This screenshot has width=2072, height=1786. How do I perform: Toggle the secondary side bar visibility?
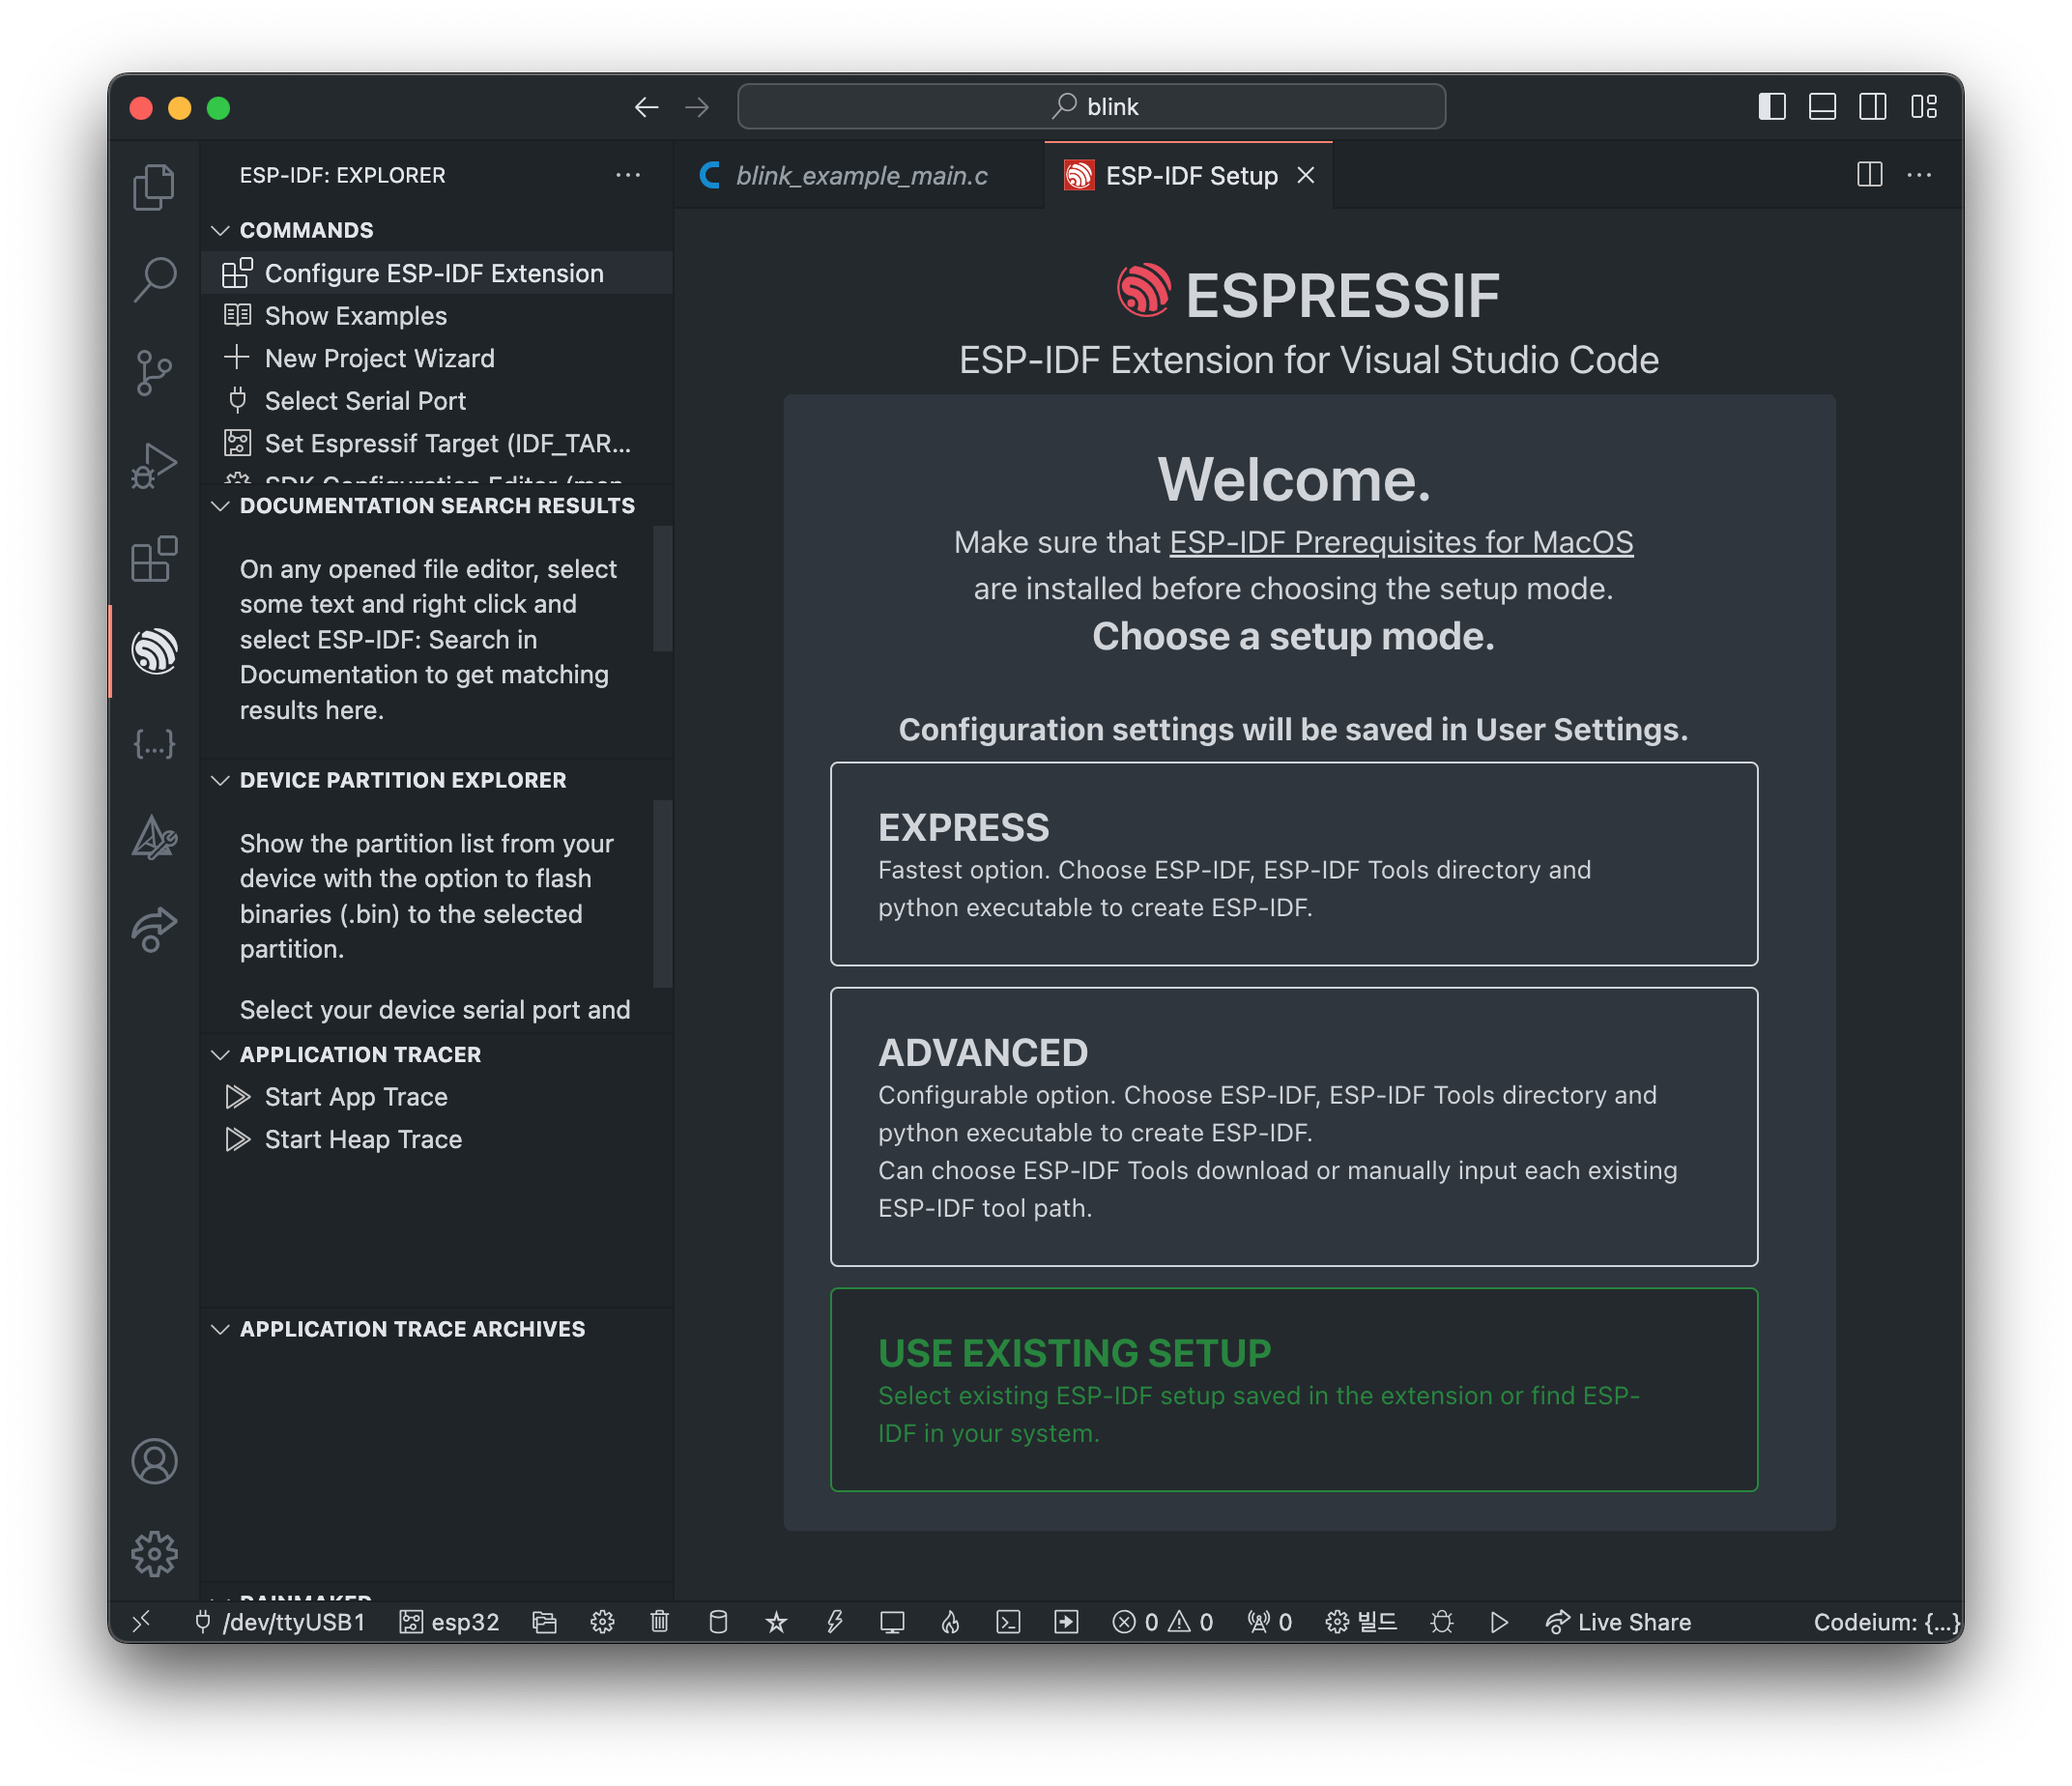pos(1872,107)
